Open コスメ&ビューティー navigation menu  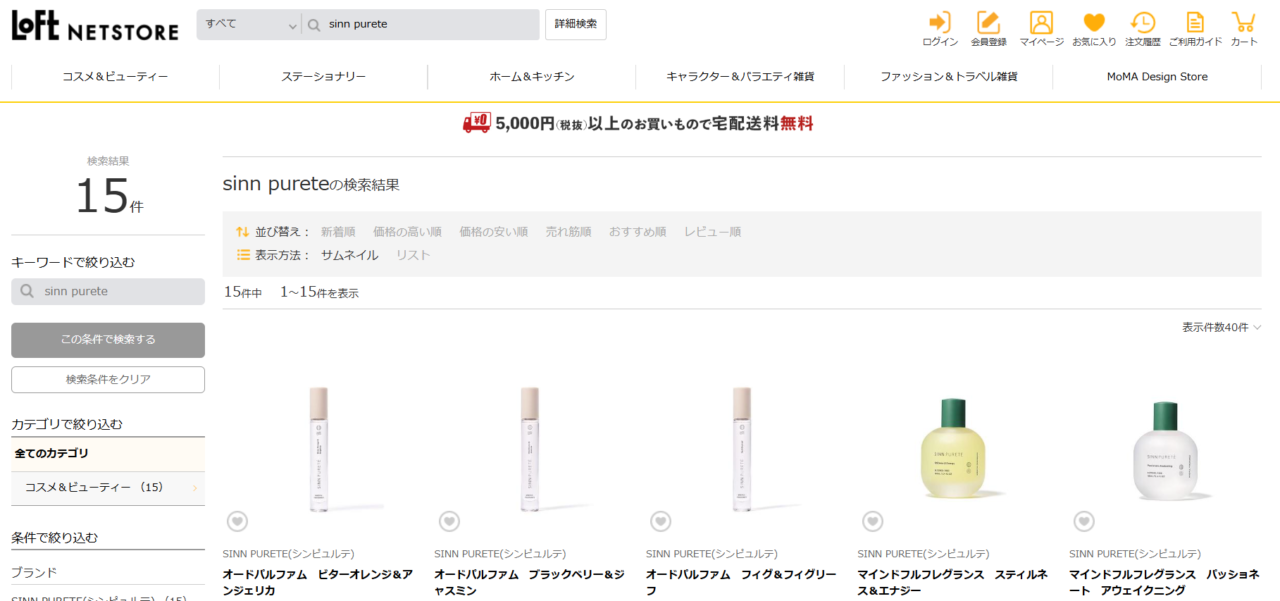pos(115,77)
